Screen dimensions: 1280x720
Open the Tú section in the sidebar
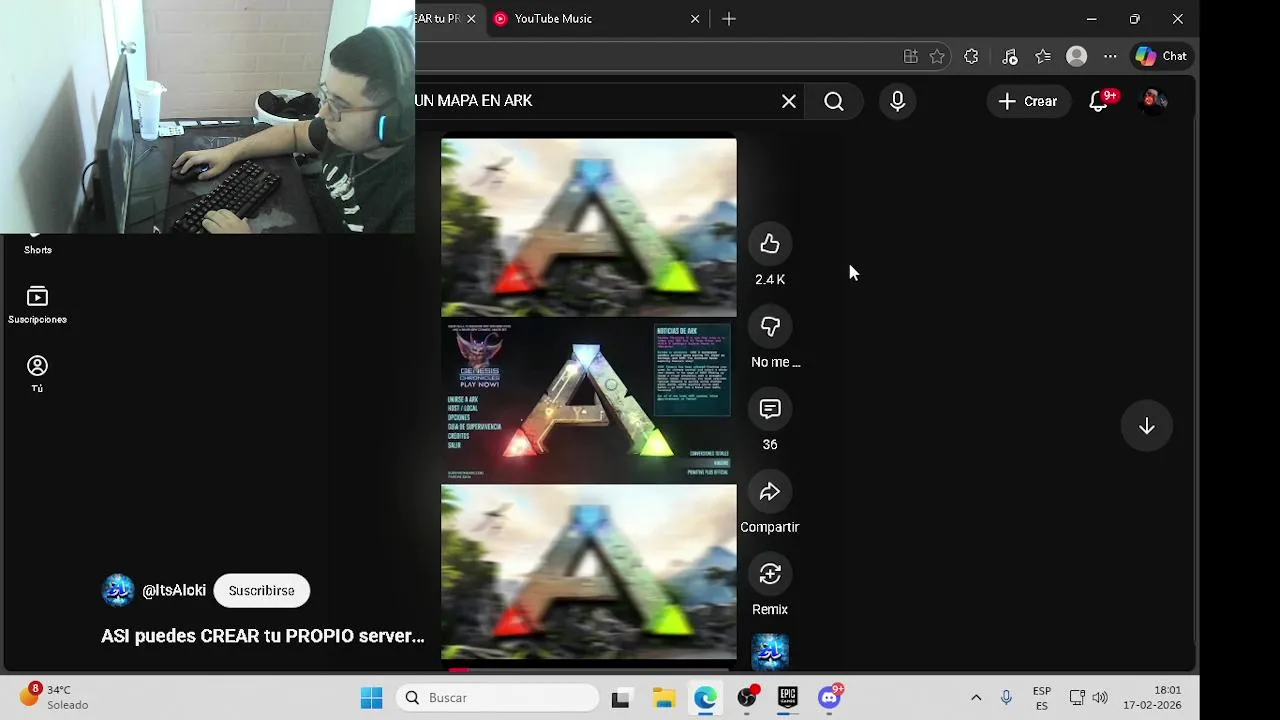pos(37,374)
